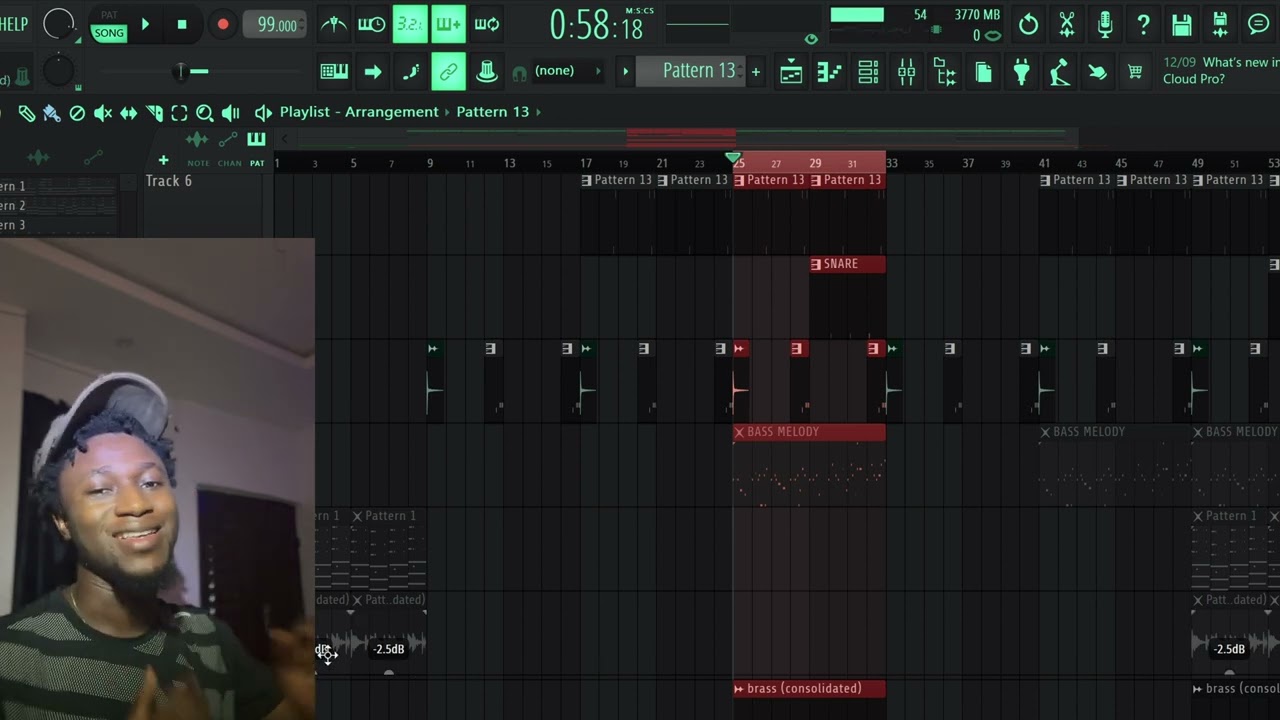Toggle wait for input before recording
The height and width of the screenshot is (720, 1280).
372,25
